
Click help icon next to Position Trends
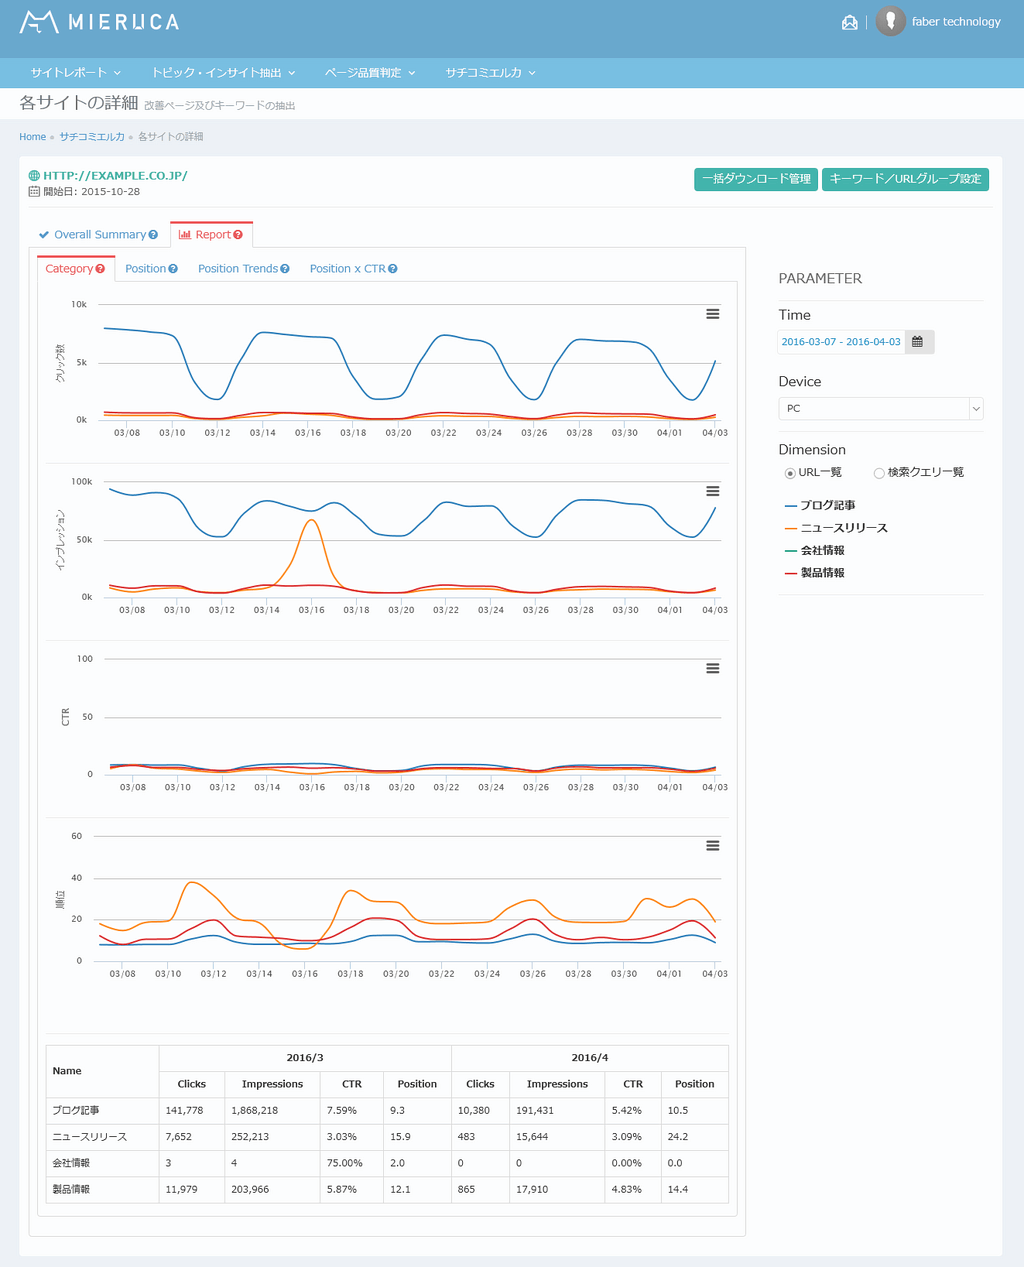(x=285, y=269)
